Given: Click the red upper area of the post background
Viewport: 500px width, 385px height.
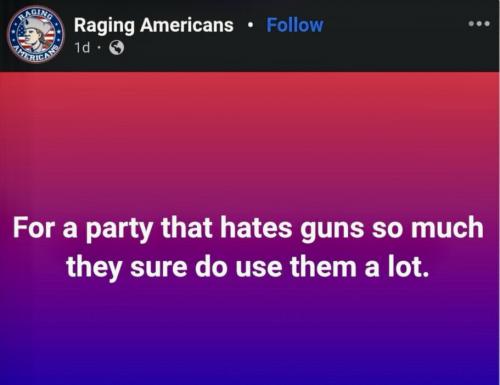Looking at the screenshot, I should (x=250, y=107).
